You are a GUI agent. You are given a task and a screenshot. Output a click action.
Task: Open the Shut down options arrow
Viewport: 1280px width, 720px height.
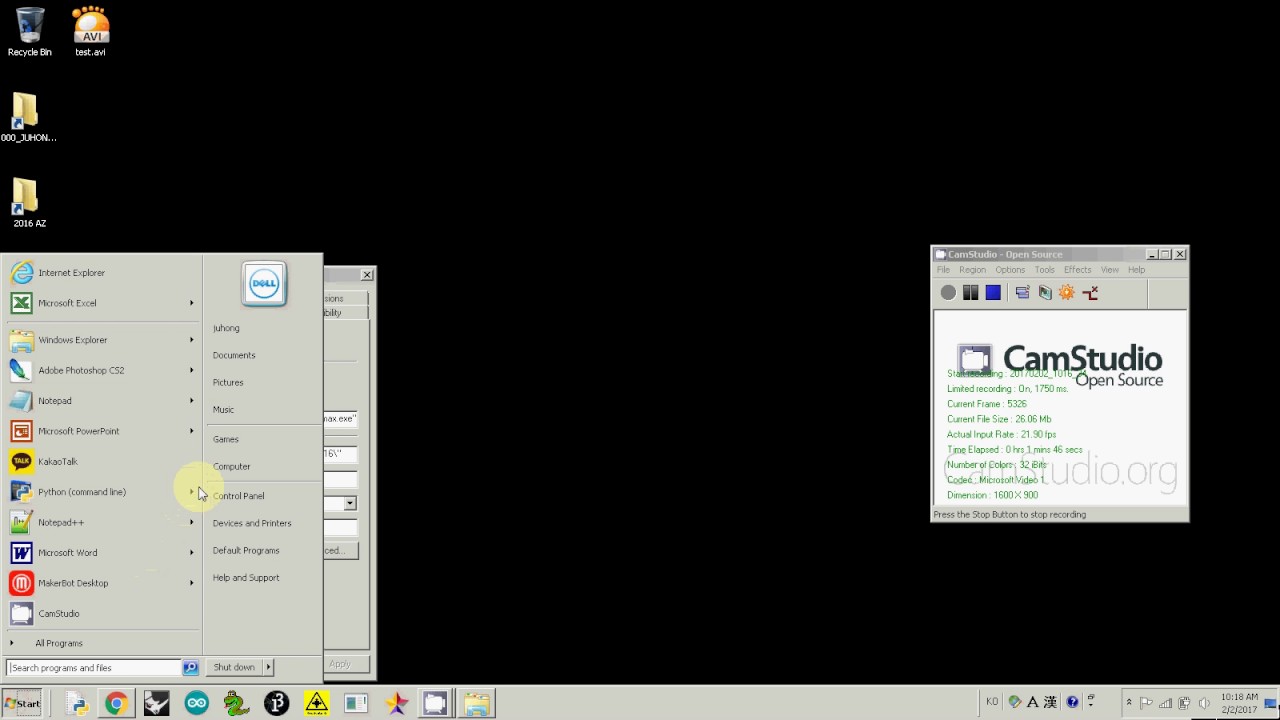click(268, 667)
